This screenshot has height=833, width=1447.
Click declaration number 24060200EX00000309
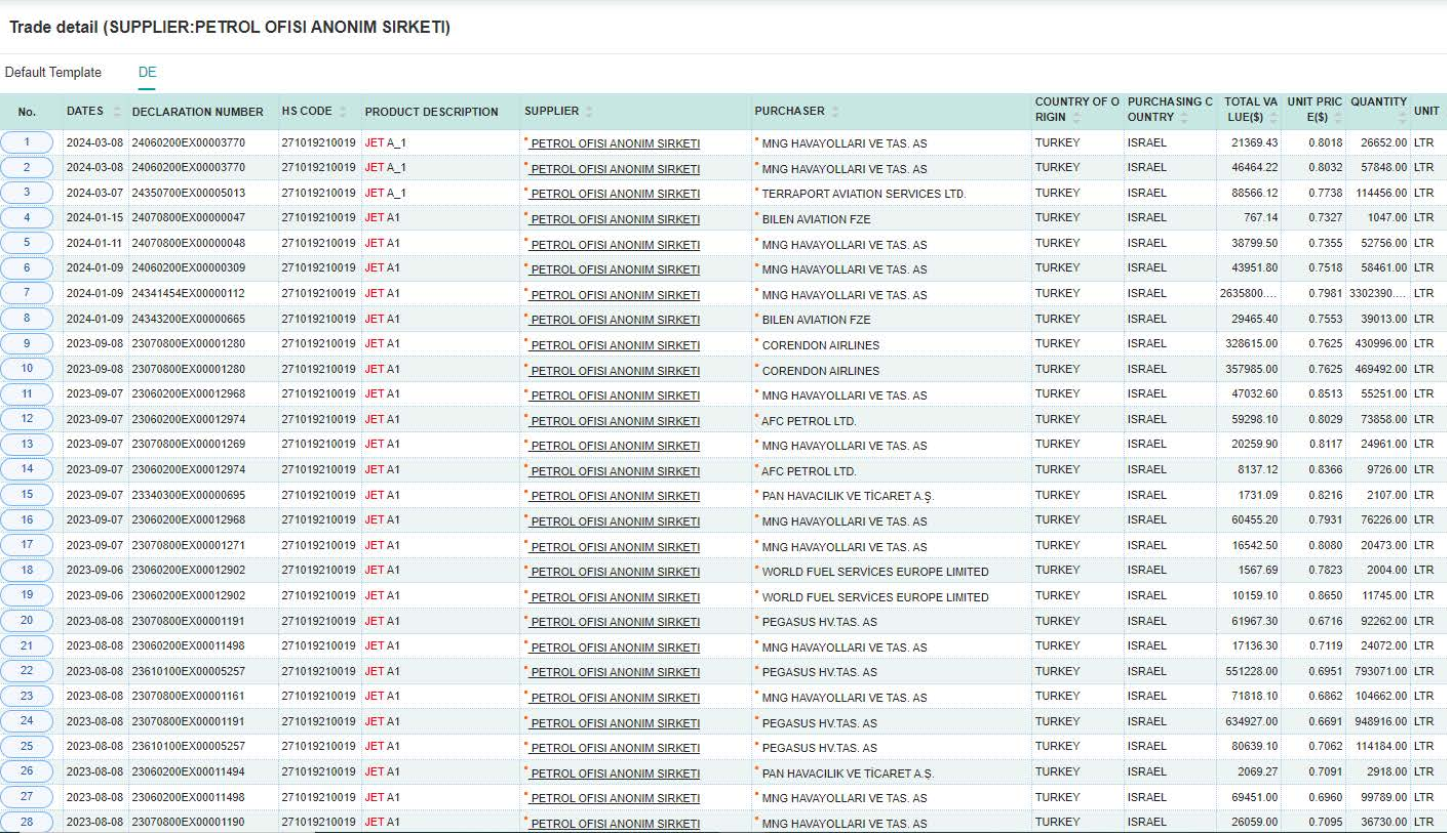tap(188, 268)
